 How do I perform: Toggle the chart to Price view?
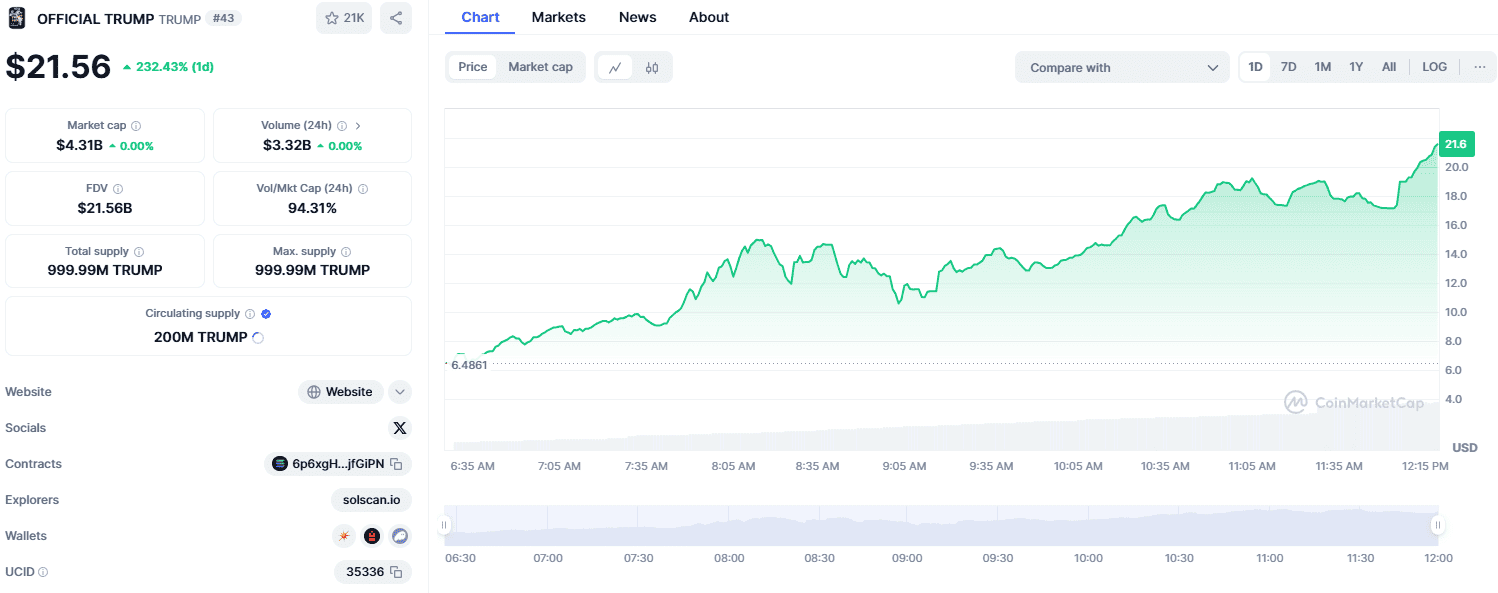[473, 67]
